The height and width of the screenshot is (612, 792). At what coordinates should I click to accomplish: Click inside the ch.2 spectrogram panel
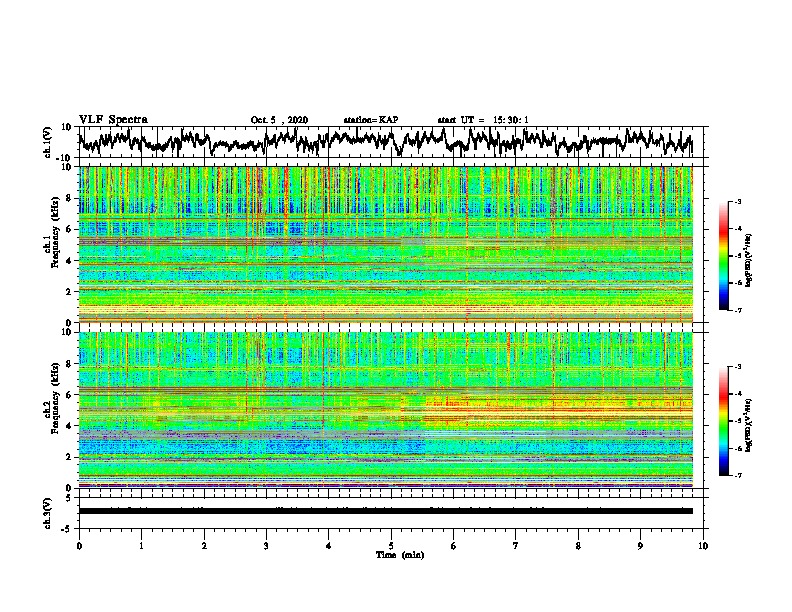pyautogui.click(x=385, y=410)
